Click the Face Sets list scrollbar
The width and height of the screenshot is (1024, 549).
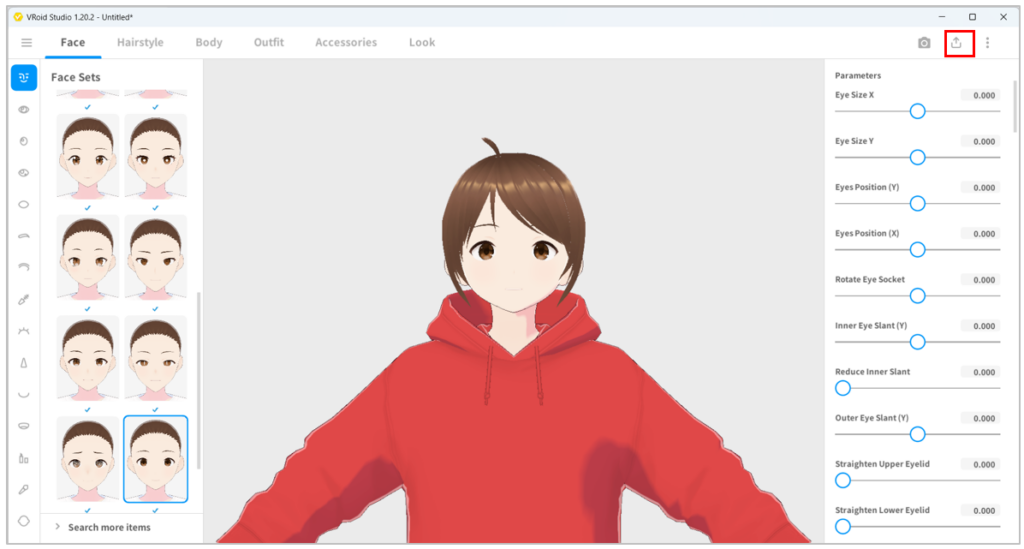198,380
